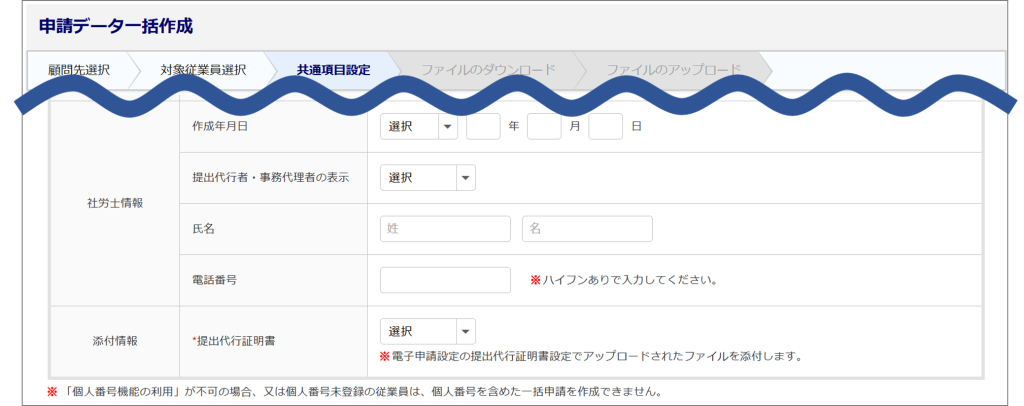Open the 提出代行証明書 selection dropdown
The image size is (1024, 406).
(x=428, y=332)
